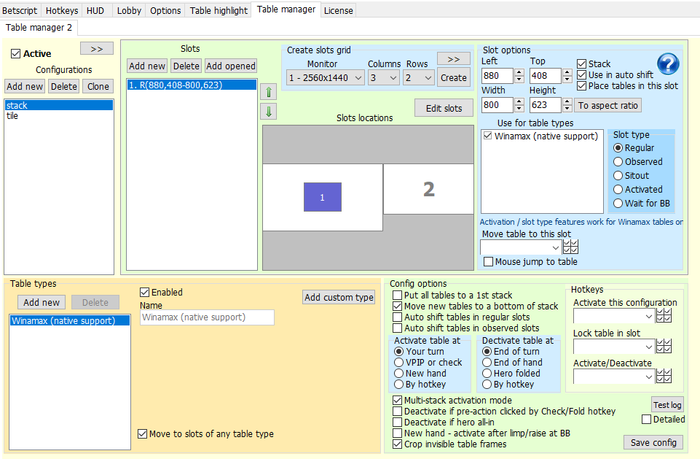Click the Clone configuration button
Image resolution: width=700 pixels, height=459 pixels.
pyautogui.click(x=98, y=86)
